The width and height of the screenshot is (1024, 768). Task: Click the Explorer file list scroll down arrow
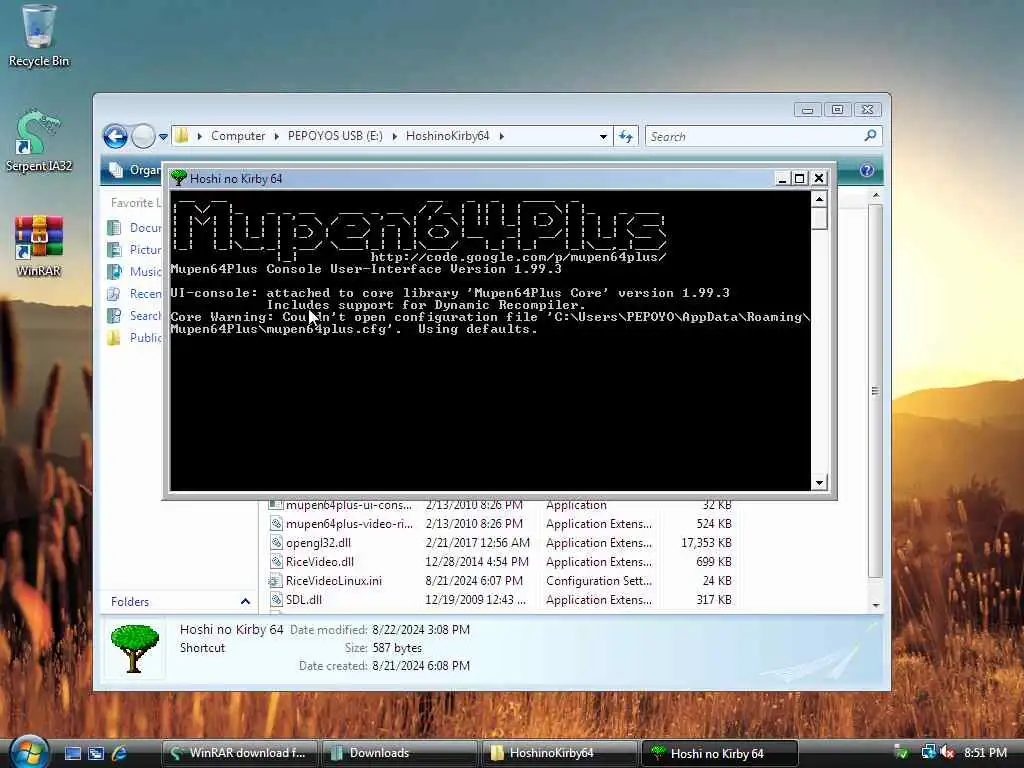point(876,605)
